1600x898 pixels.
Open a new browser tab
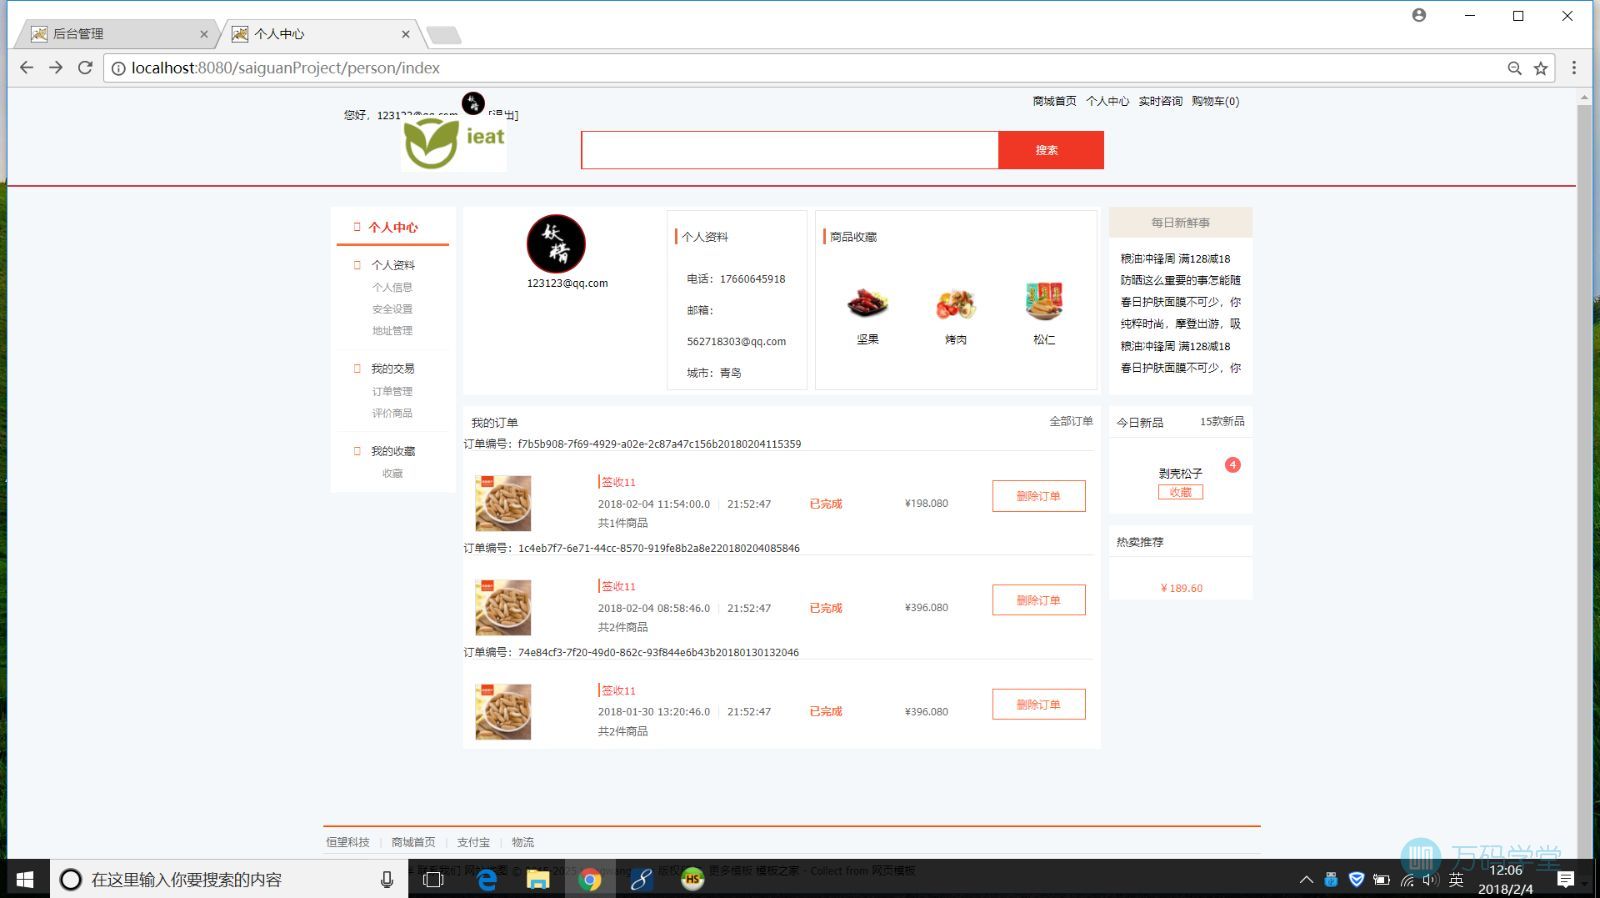click(x=444, y=36)
